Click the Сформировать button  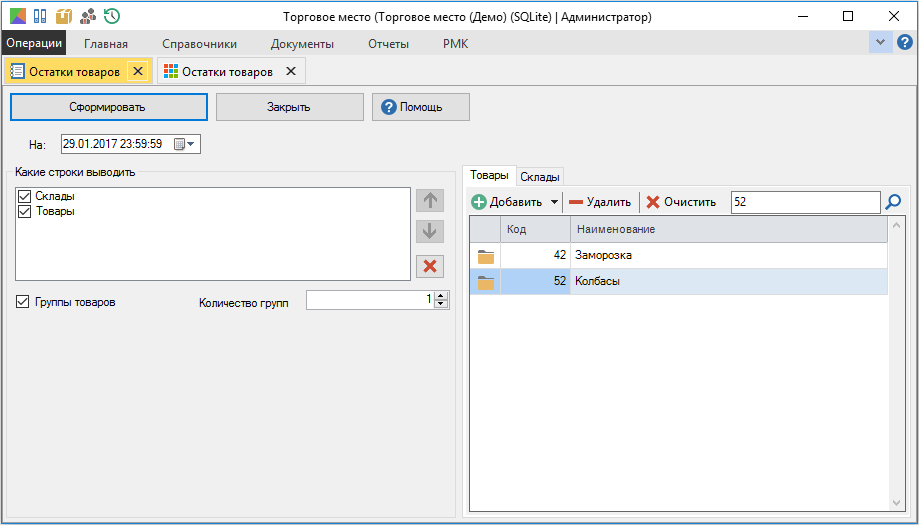point(108,107)
